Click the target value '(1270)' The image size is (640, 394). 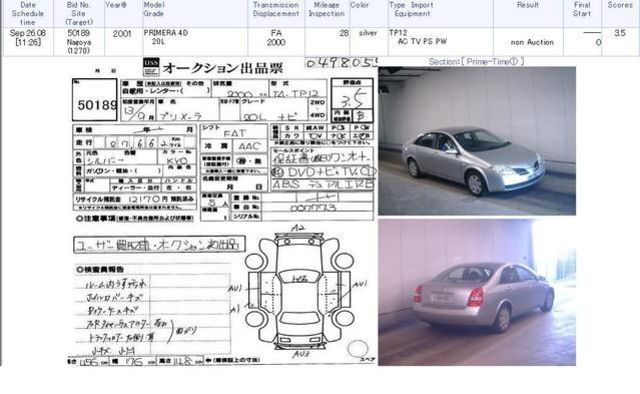tap(78, 51)
